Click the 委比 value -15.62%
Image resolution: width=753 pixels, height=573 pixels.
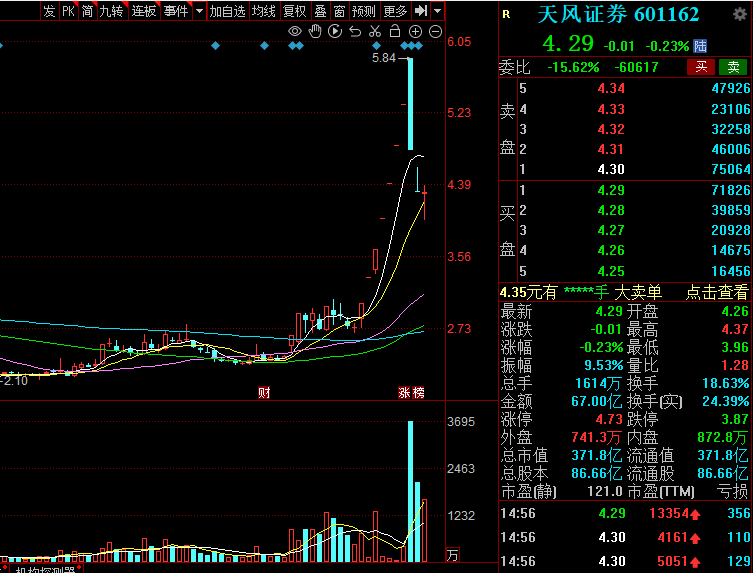coord(573,67)
